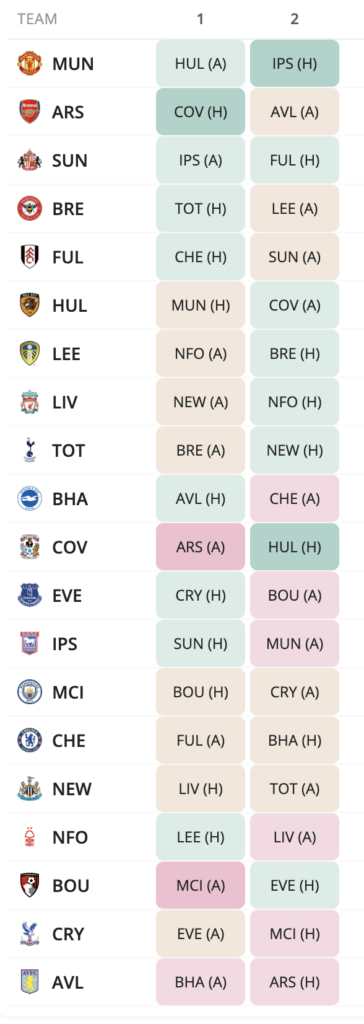Image resolution: width=364 pixels, height=1024 pixels.
Task: Click the Chelsea club crest
Action: coord(29,740)
